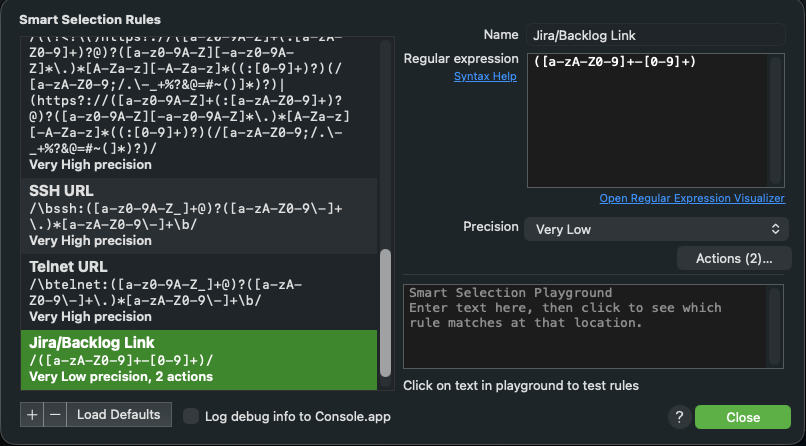Image resolution: width=806 pixels, height=446 pixels.
Task: Select the SSH URL rule
Action: pos(199,216)
